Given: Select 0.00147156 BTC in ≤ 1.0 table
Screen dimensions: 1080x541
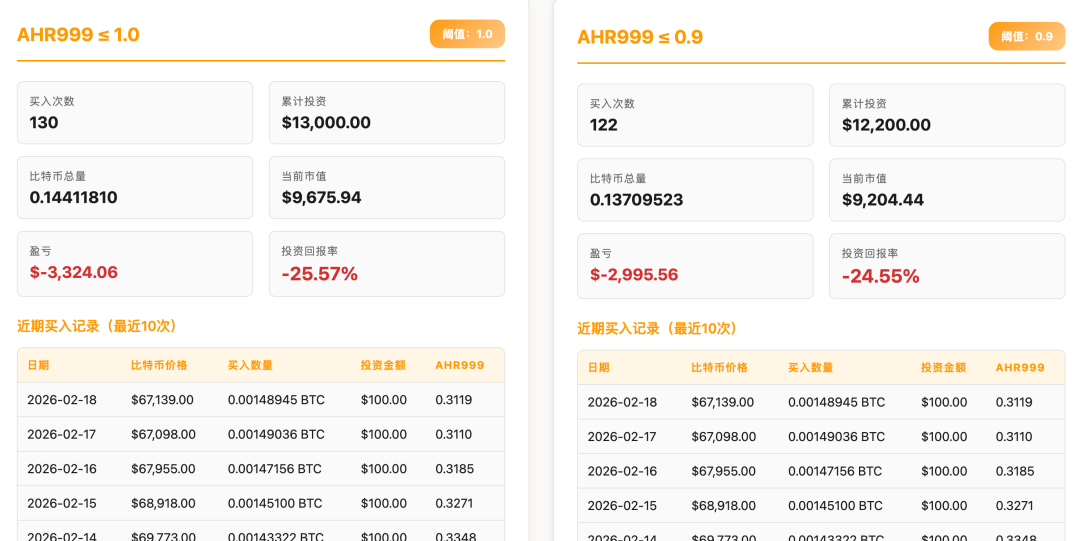Looking at the screenshot, I should [x=275, y=469].
